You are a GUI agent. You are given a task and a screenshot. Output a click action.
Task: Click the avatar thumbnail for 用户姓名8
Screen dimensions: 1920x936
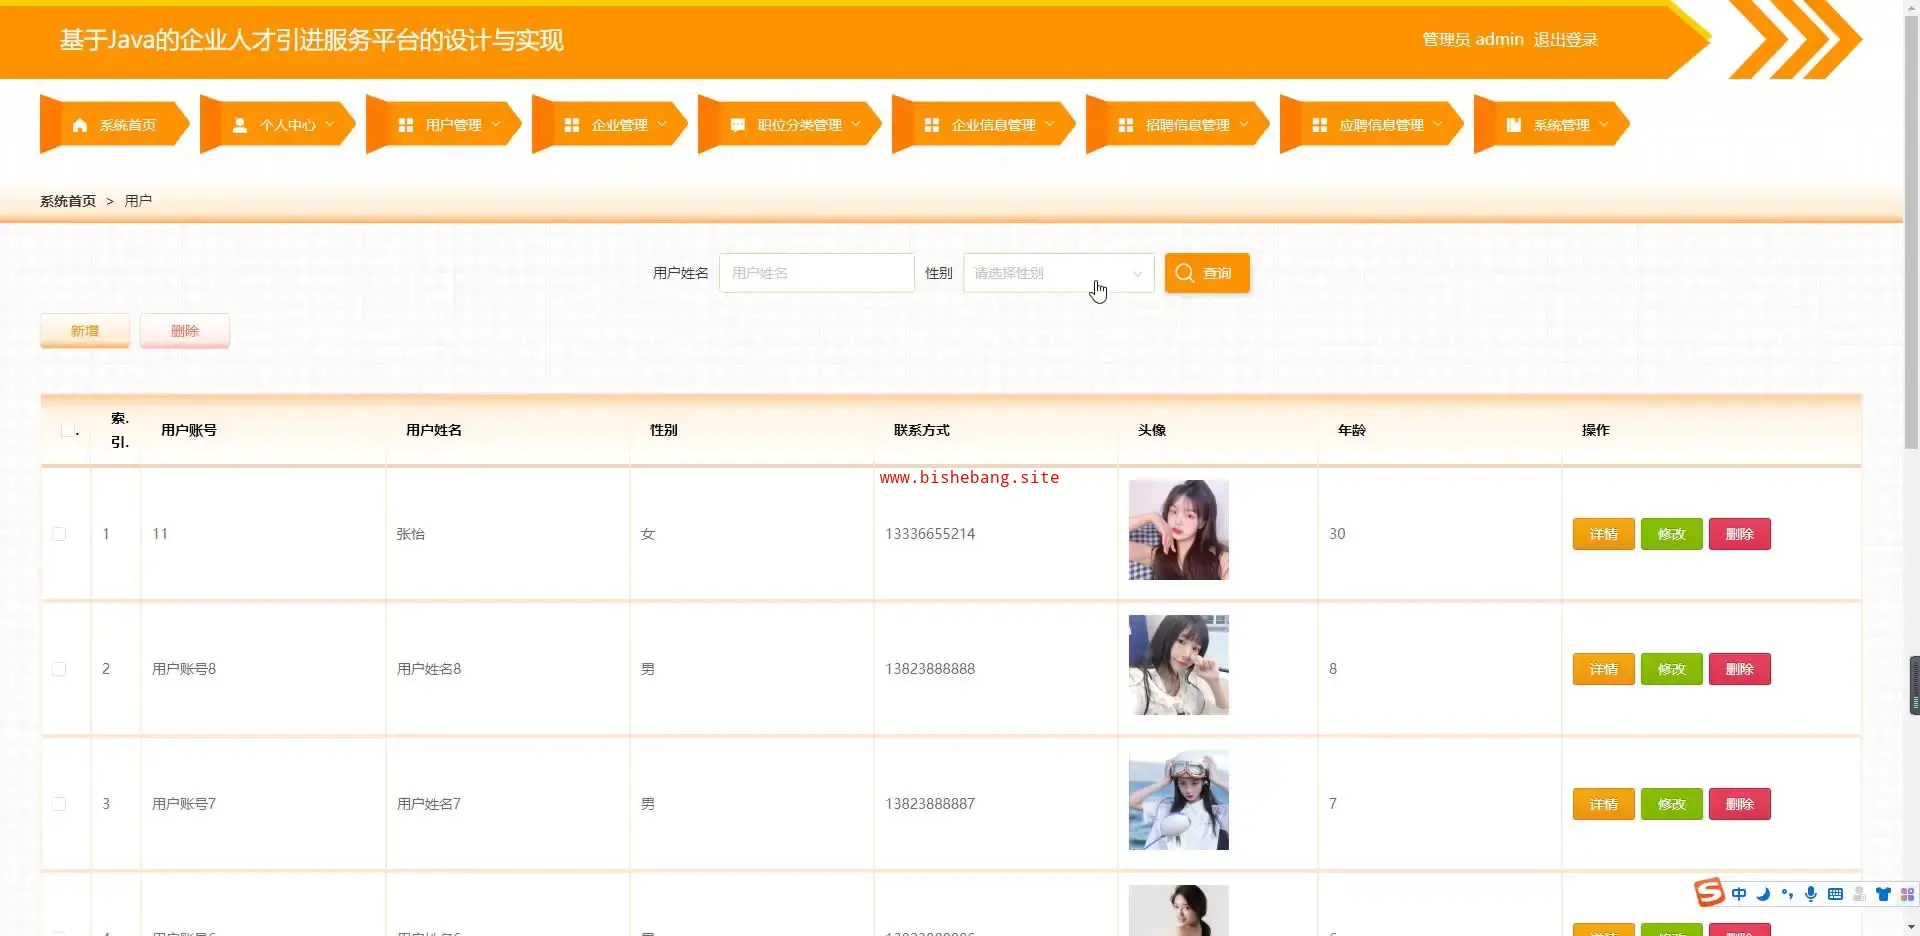pyautogui.click(x=1179, y=665)
